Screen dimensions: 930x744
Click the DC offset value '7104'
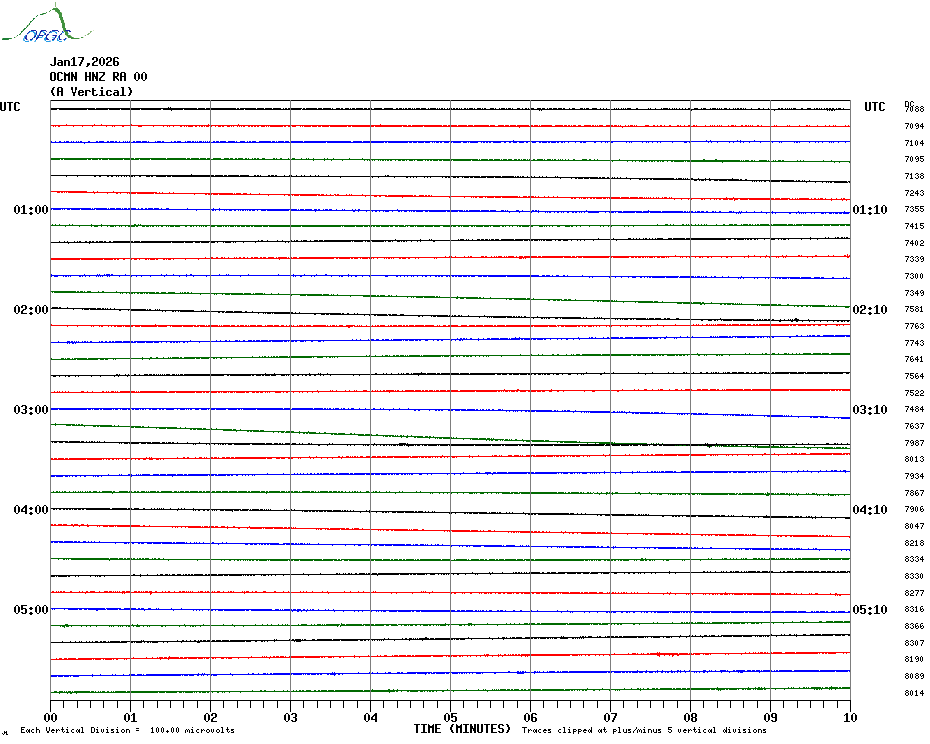tap(914, 143)
